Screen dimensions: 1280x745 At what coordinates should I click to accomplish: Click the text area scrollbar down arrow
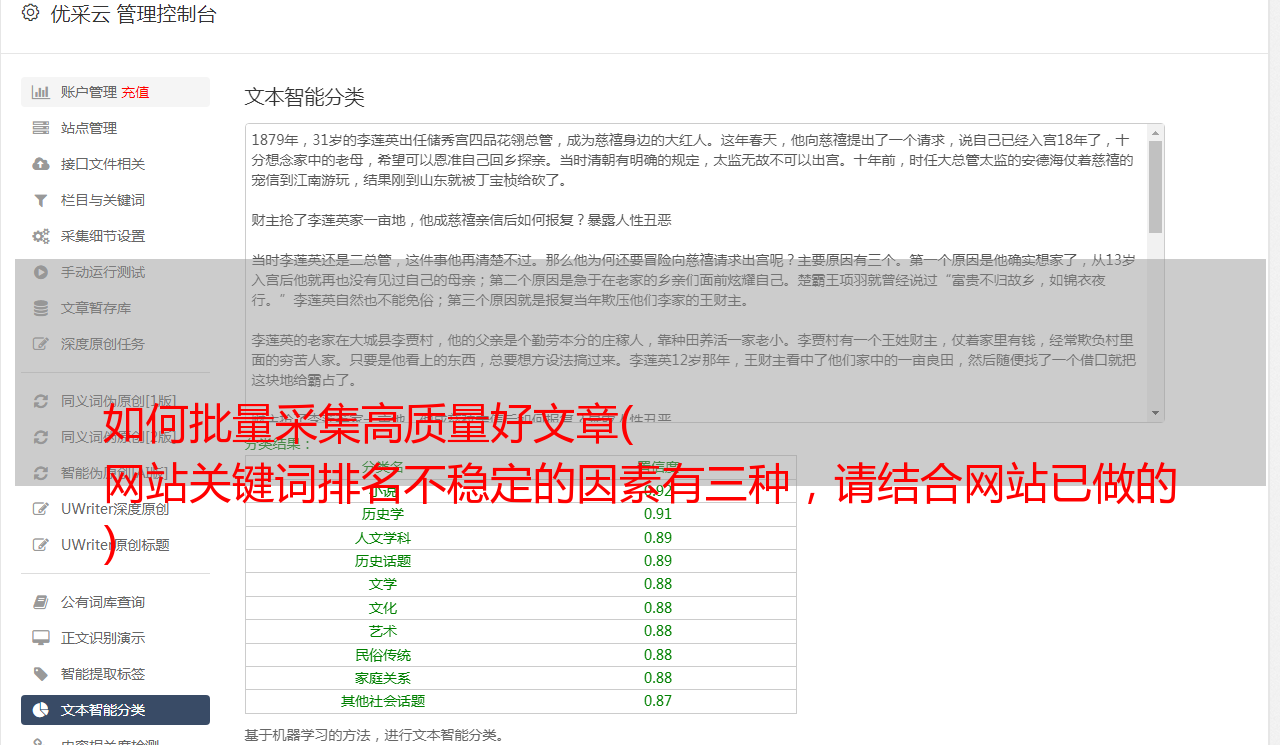[x=1155, y=413]
